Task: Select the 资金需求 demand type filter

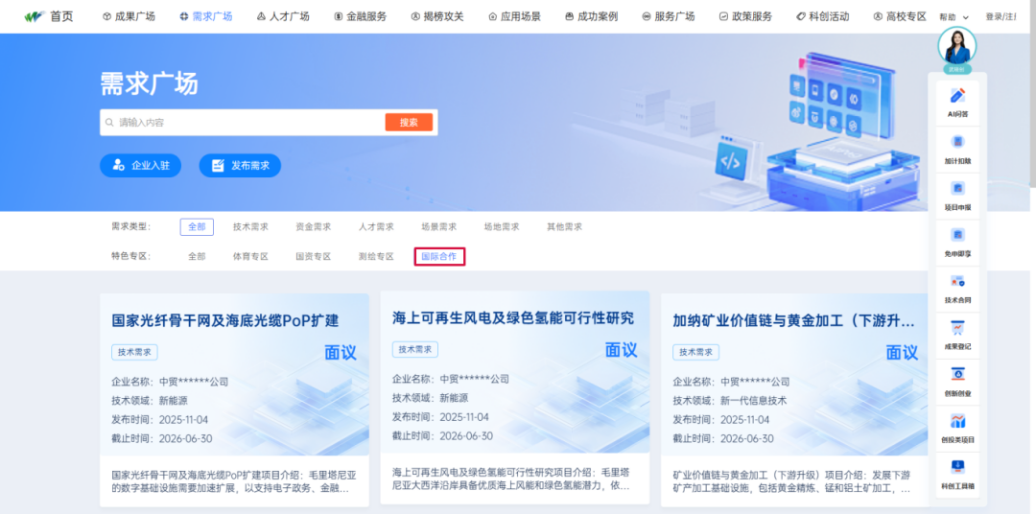Action: click(313, 227)
